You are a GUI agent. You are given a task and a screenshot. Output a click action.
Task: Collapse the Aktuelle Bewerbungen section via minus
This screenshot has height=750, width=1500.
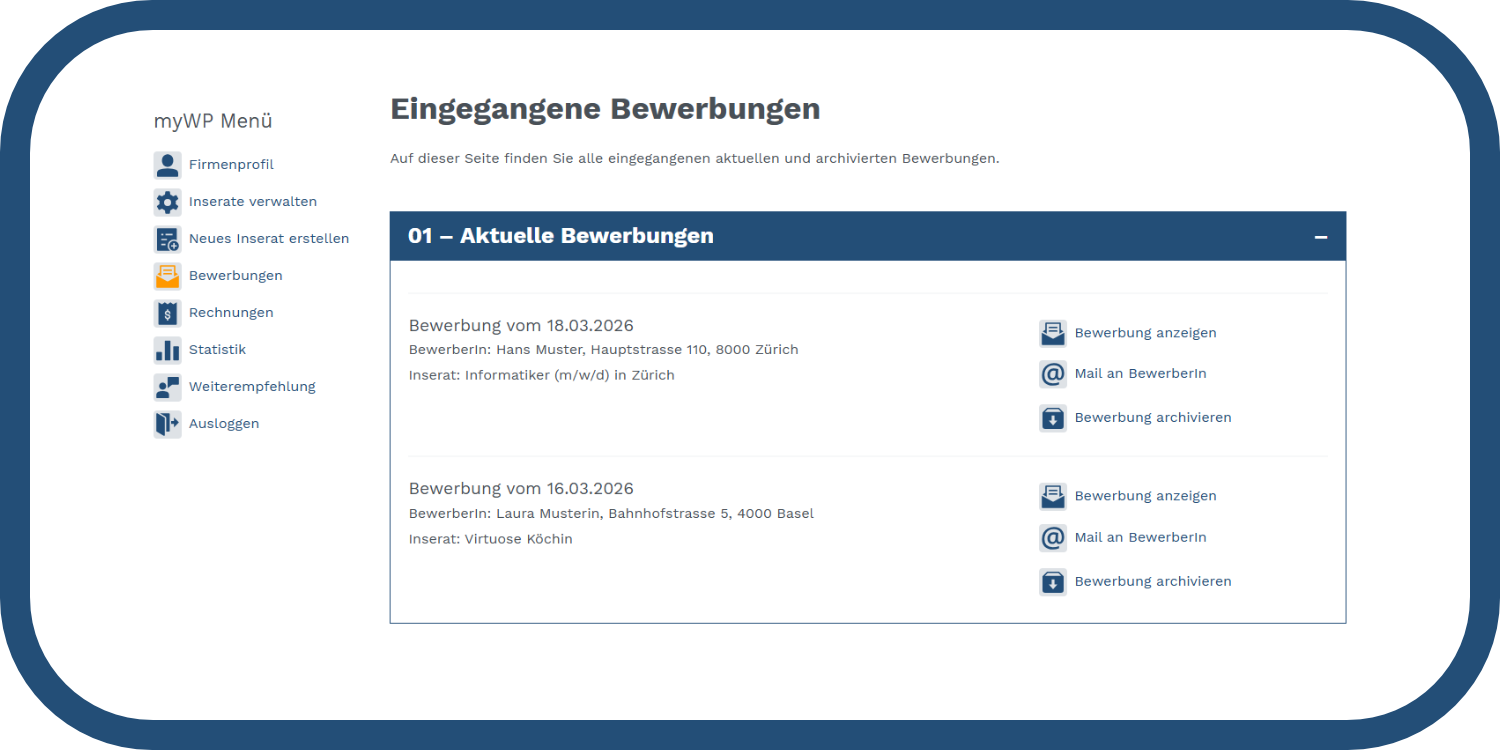(x=1320, y=237)
